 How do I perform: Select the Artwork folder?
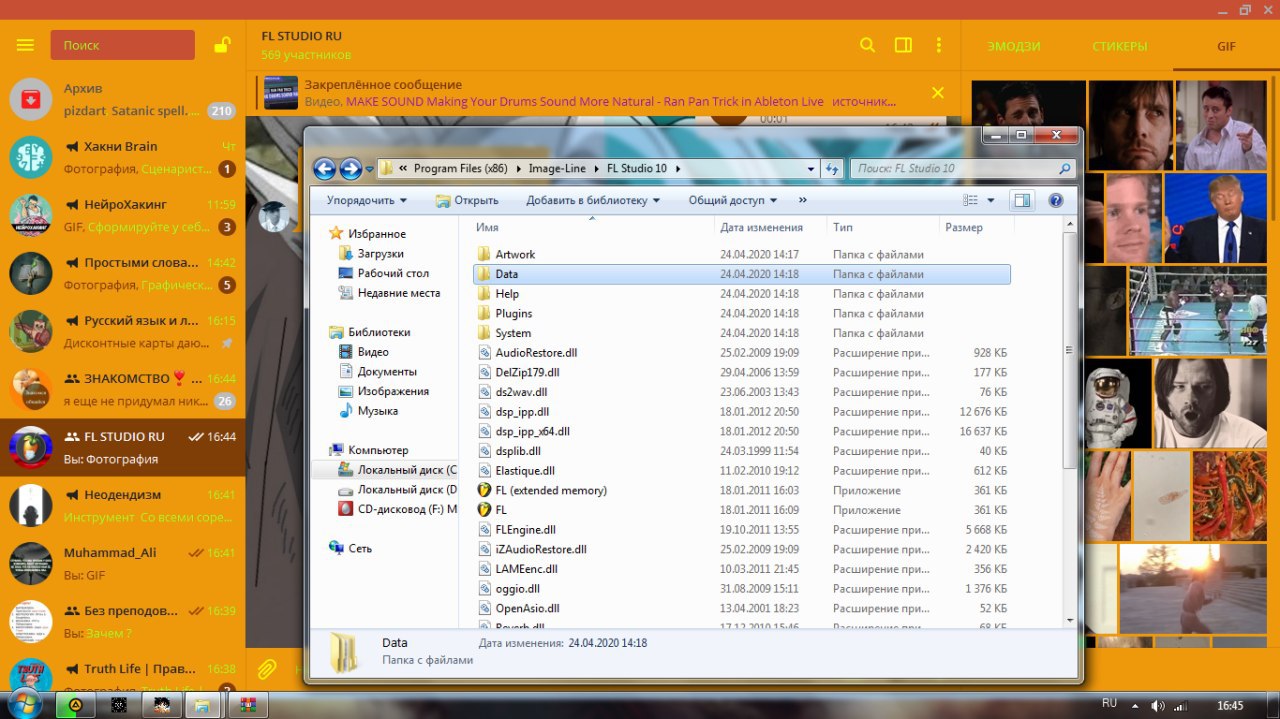741,254
